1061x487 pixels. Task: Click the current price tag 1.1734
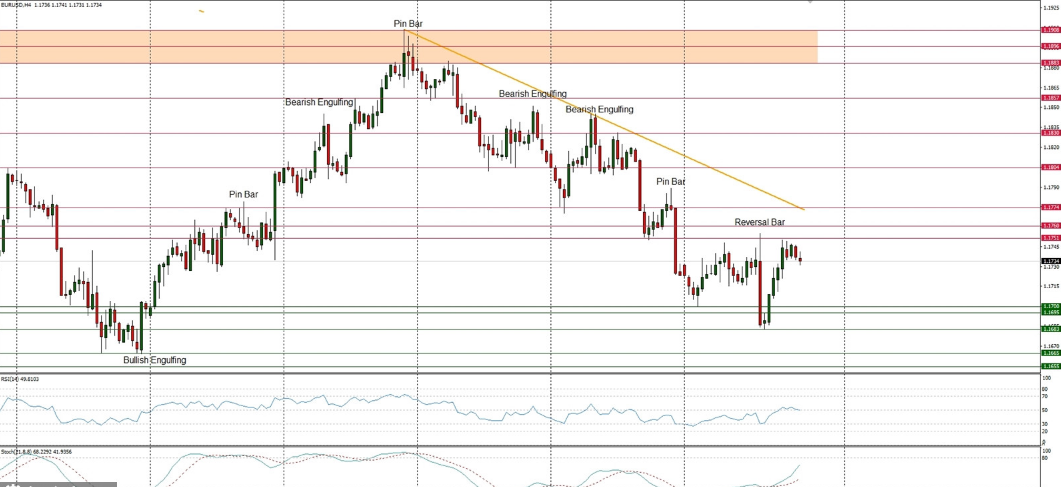click(x=1050, y=261)
